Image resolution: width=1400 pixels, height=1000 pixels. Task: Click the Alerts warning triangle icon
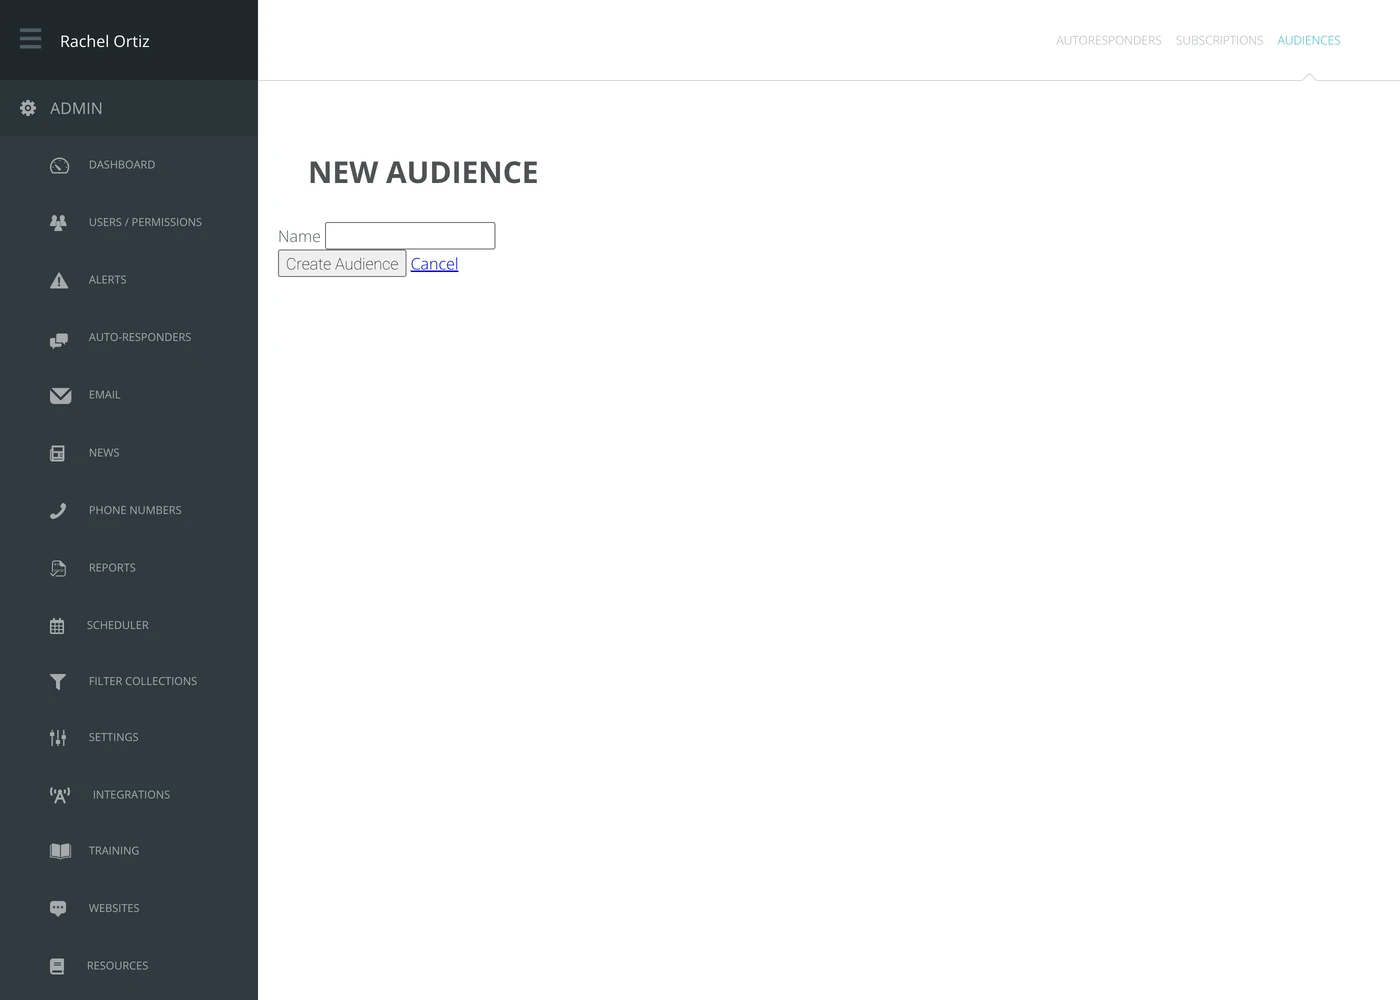pos(60,280)
